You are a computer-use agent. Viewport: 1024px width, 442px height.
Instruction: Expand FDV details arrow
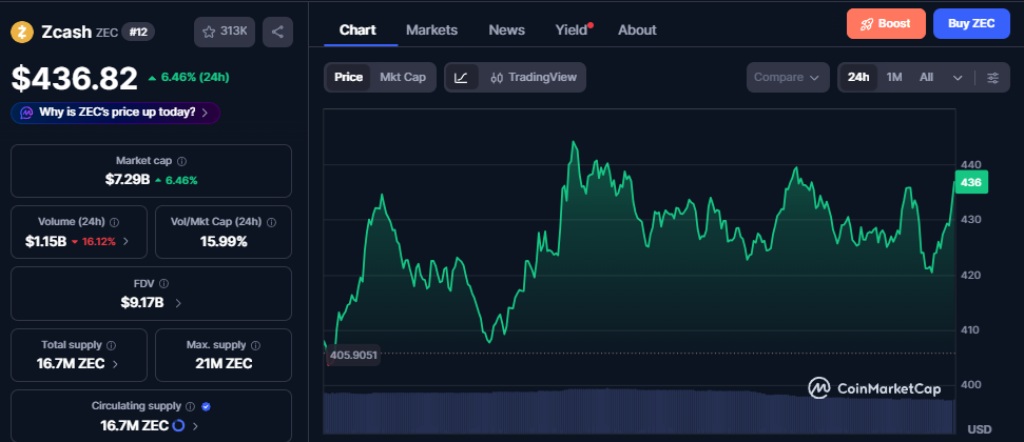[x=178, y=303]
